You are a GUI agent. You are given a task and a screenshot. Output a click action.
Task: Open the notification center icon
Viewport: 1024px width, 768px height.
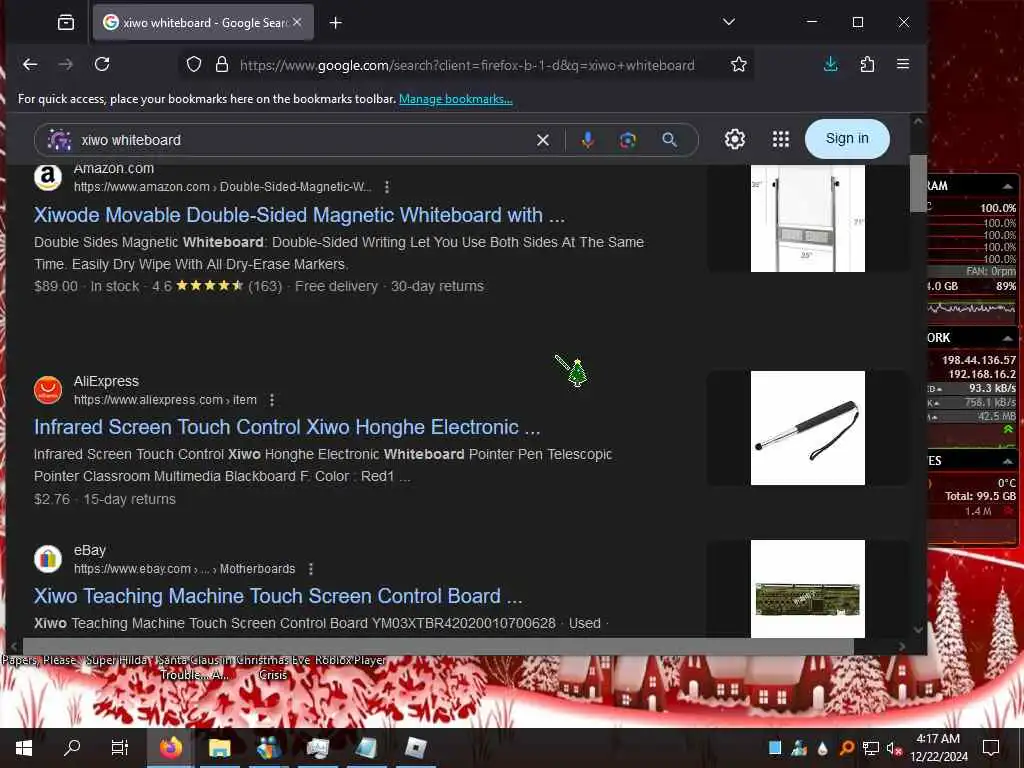click(x=991, y=748)
